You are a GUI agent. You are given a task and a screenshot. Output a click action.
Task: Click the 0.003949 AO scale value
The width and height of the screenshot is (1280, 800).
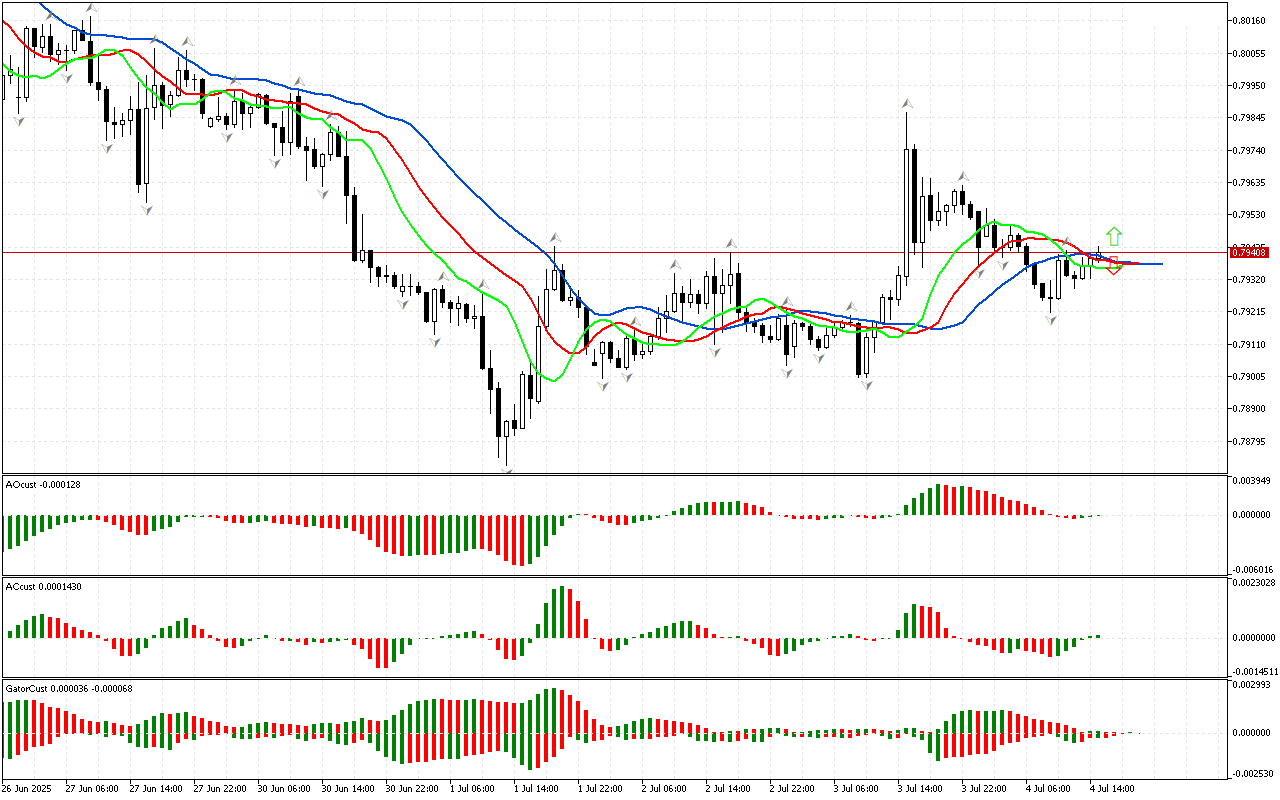(x=1252, y=481)
